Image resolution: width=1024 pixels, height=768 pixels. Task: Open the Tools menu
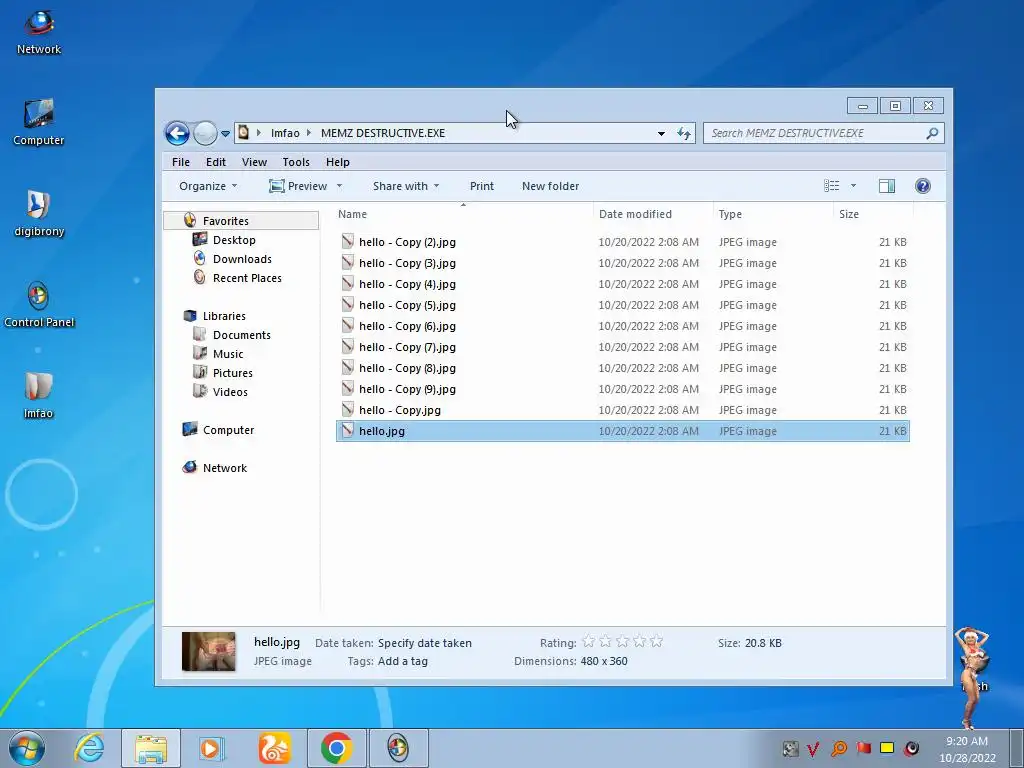[296, 162]
